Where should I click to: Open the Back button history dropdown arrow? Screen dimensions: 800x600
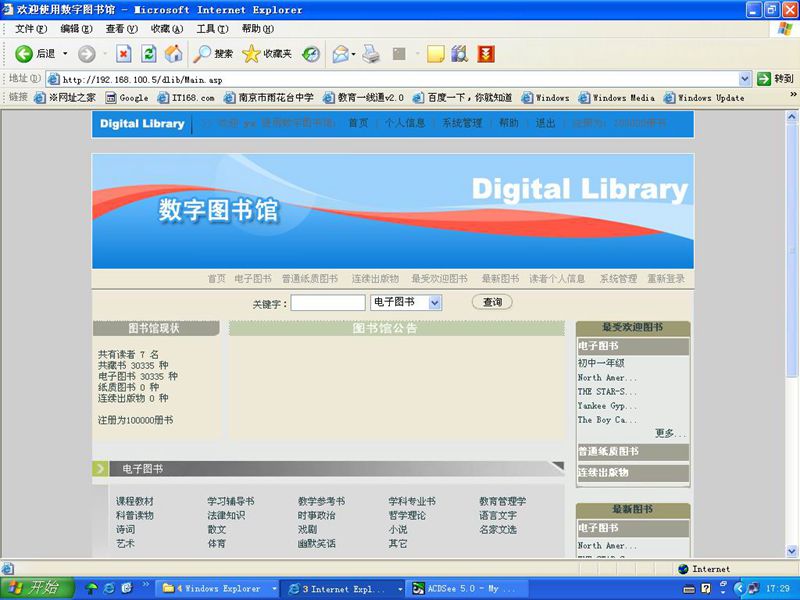pyautogui.click(x=66, y=54)
